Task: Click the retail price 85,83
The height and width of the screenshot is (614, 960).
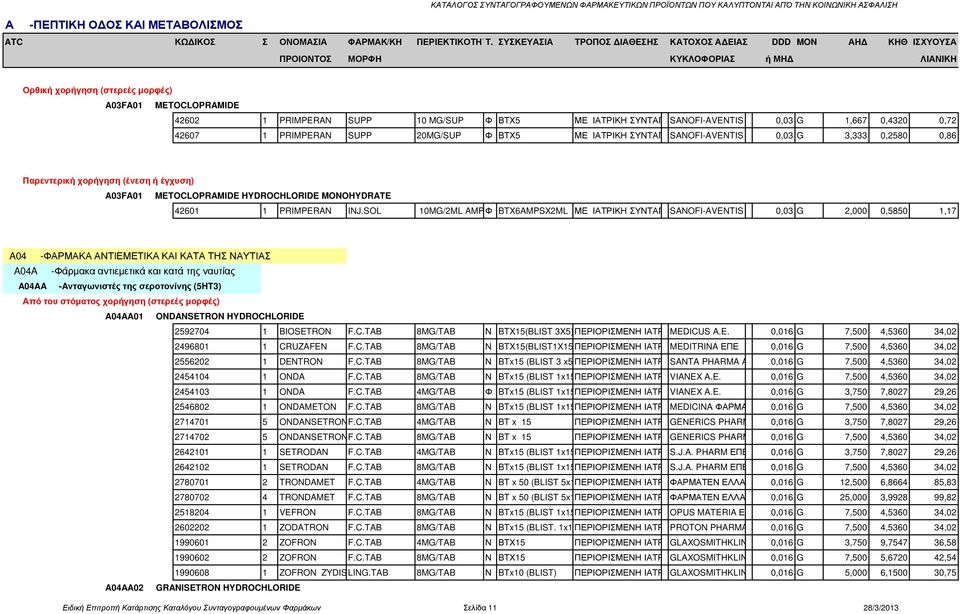Action: 945,482
